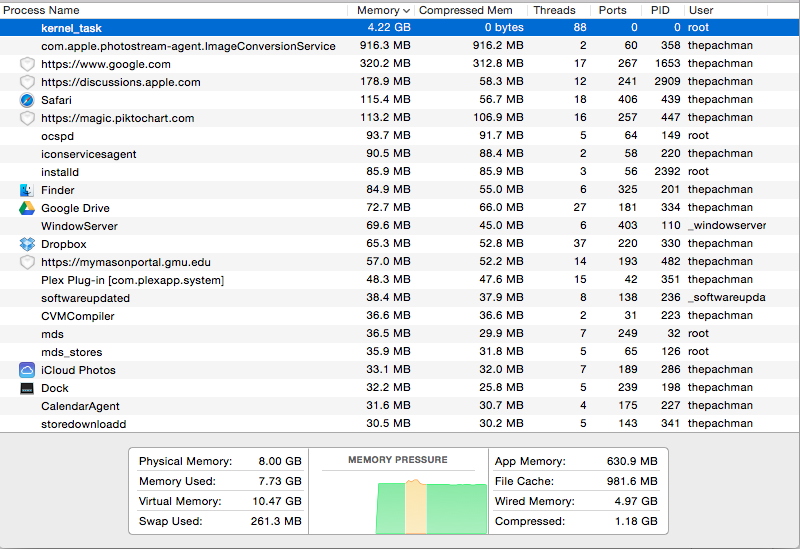Click Dropbox threads value 37
The width and height of the screenshot is (800, 549).
580,243
